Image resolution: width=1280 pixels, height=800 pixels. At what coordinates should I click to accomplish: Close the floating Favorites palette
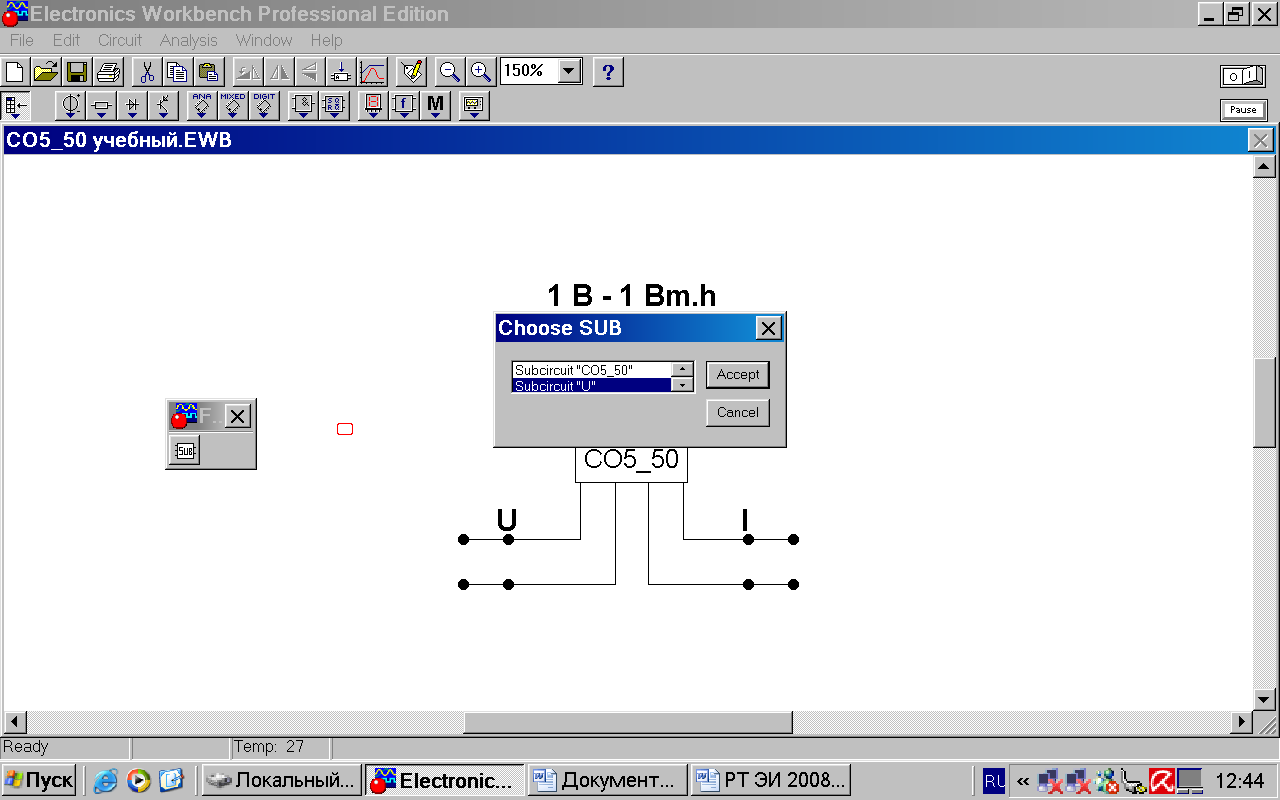tap(237, 416)
